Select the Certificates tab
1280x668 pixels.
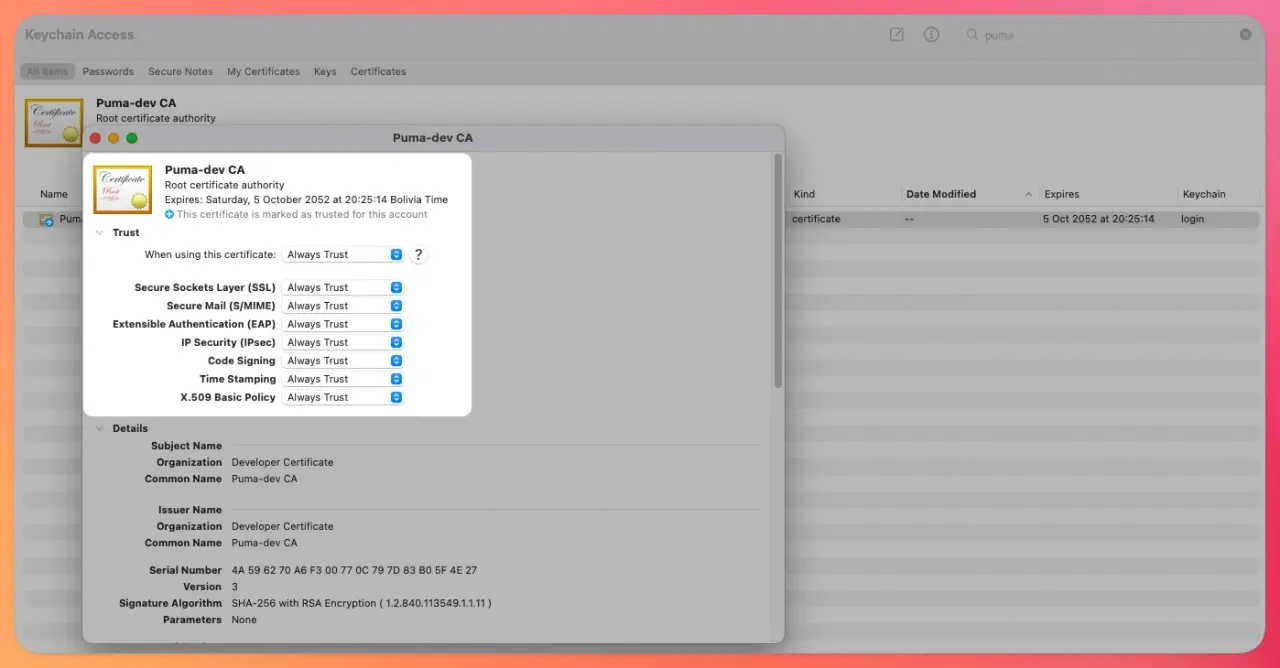[378, 71]
